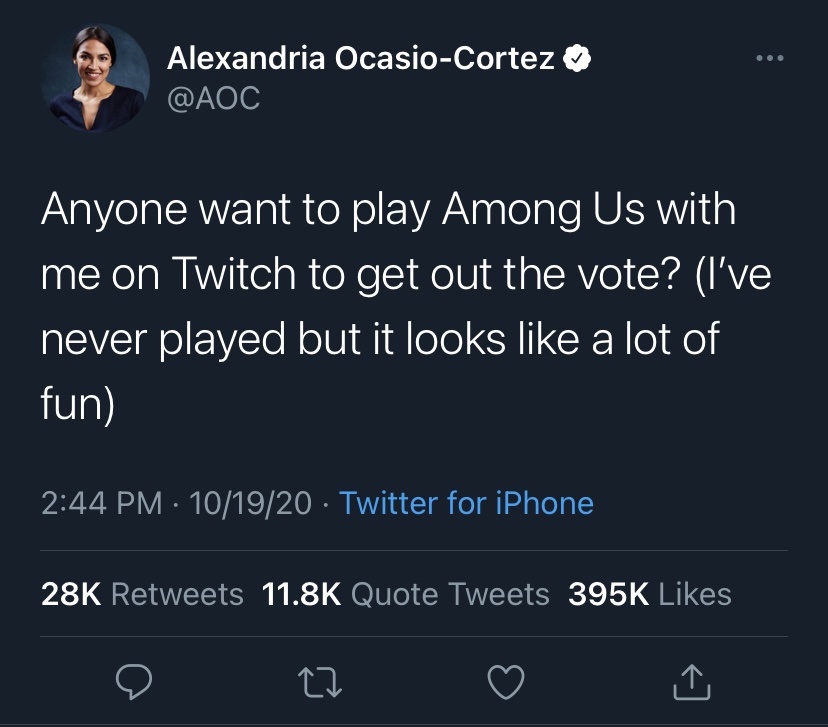Open the Alexandria Ocasio-Cortez display name
Screen dimensions: 828x727
click(361, 58)
